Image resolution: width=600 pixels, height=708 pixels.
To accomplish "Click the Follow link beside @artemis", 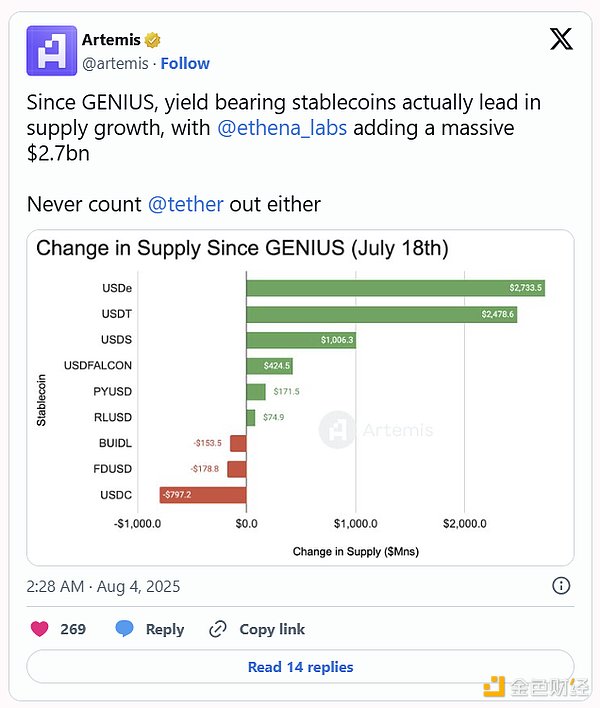I will (x=185, y=63).
